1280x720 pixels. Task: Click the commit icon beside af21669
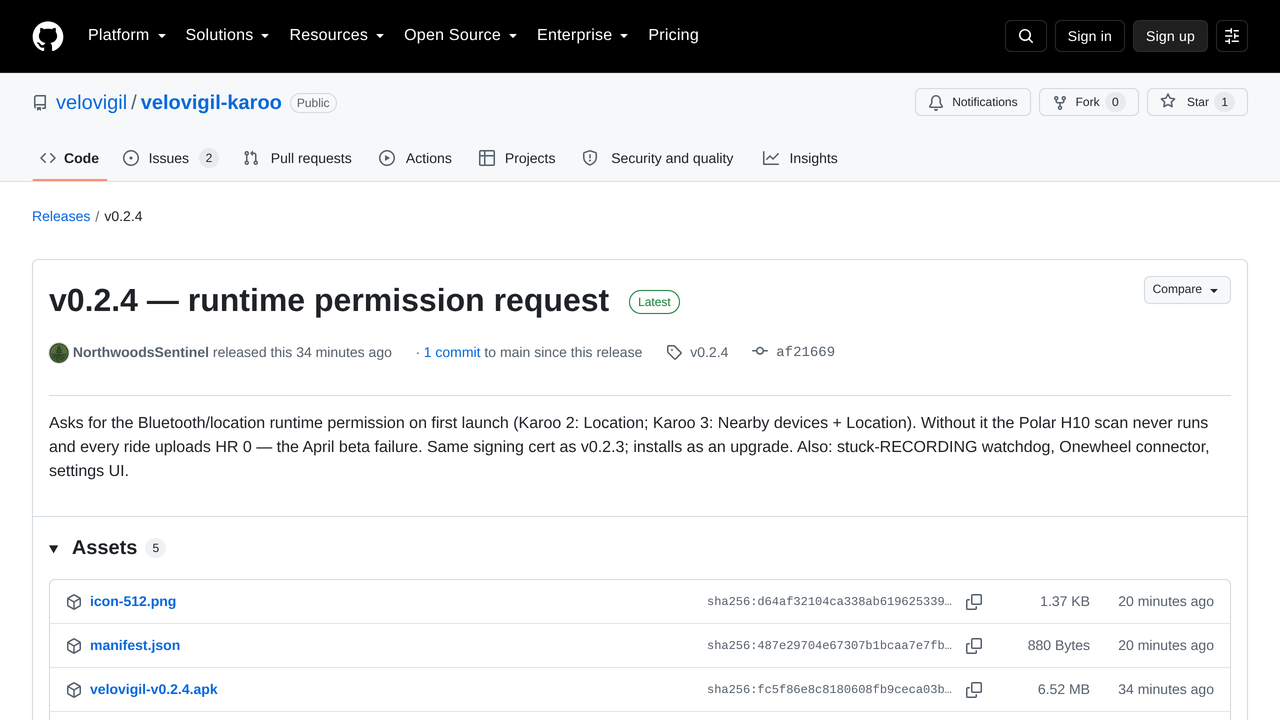click(x=760, y=352)
